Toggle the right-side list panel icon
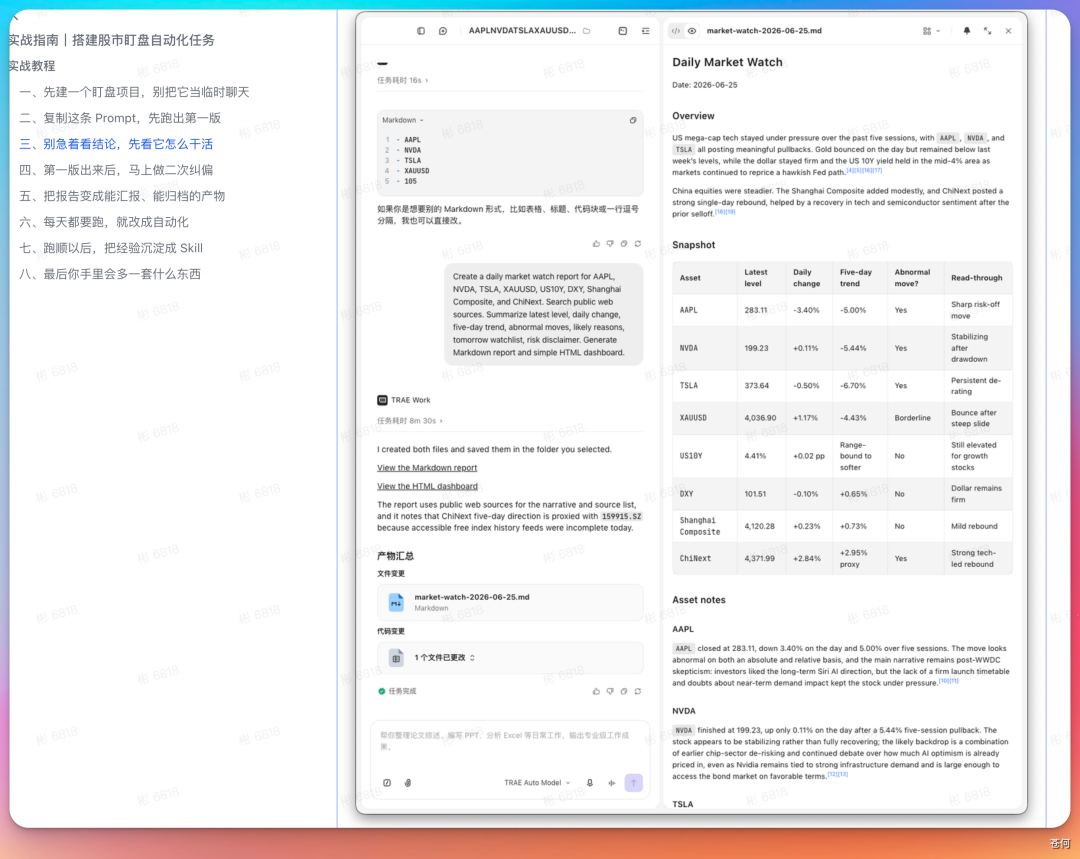The width and height of the screenshot is (1080, 859). tap(645, 31)
